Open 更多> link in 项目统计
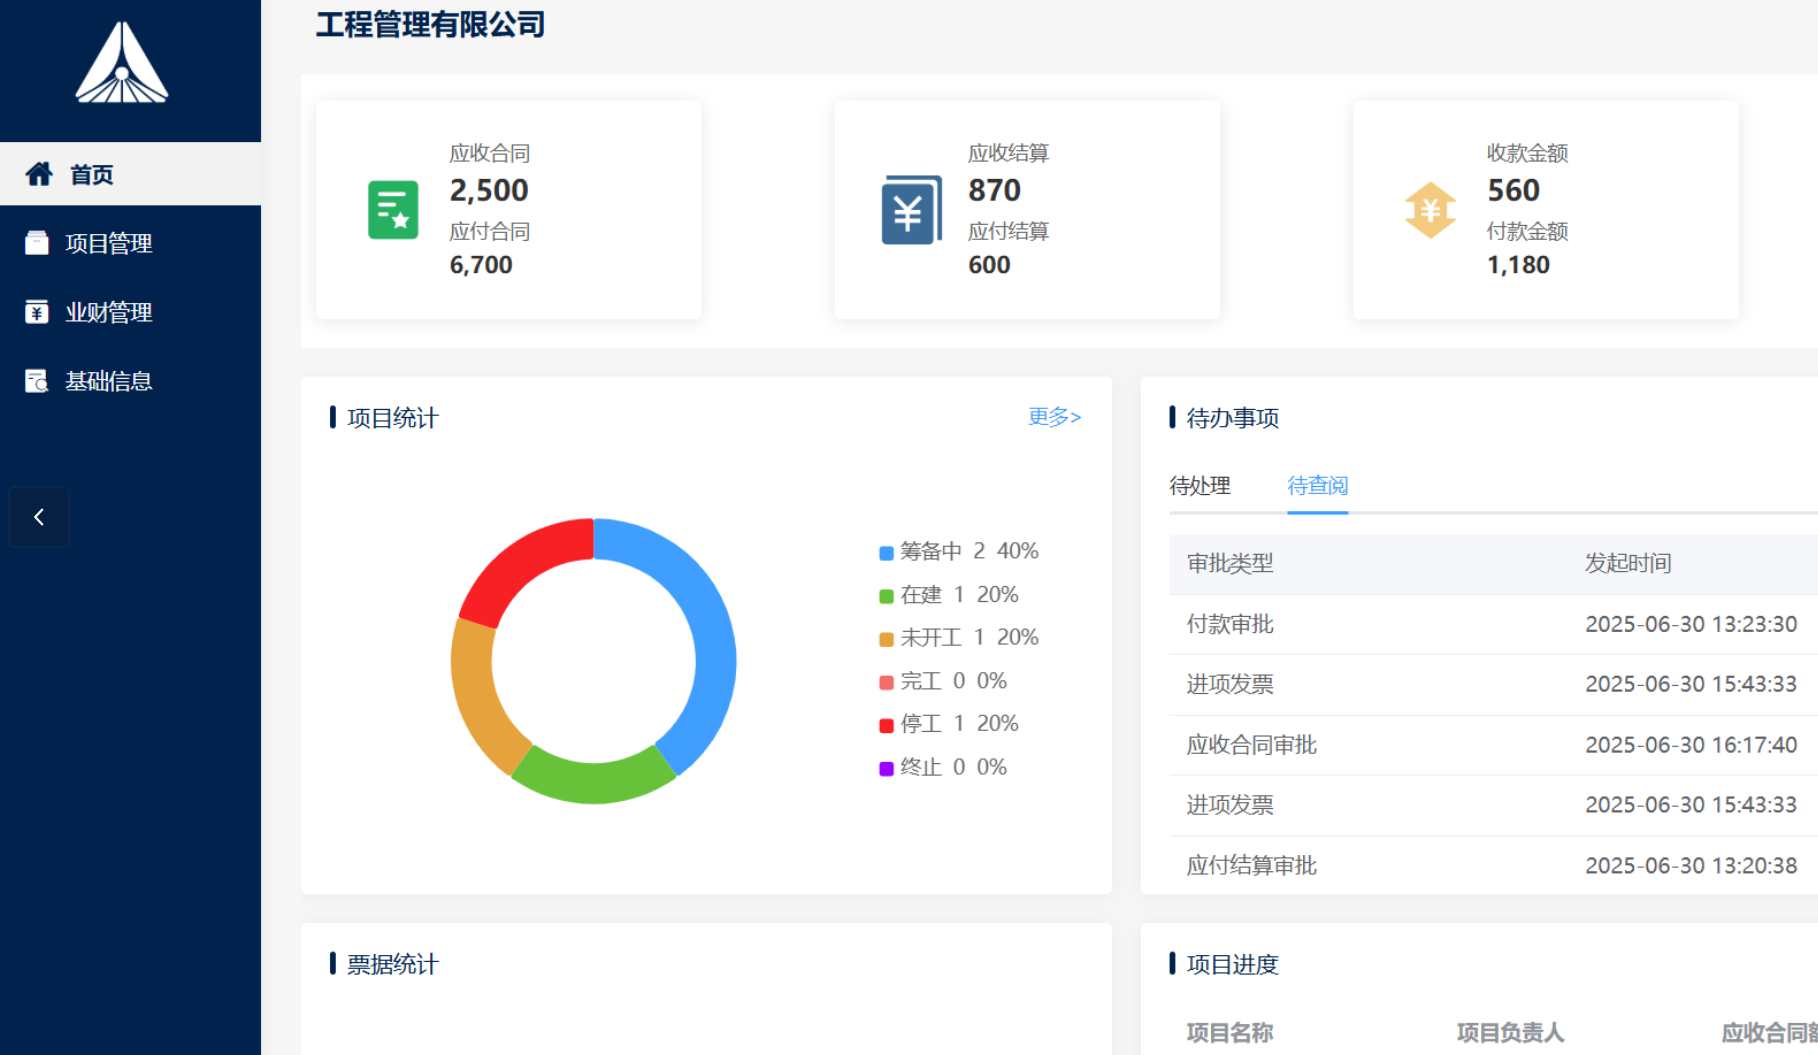Screen dimensions: 1818x1055 coord(1054,417)
